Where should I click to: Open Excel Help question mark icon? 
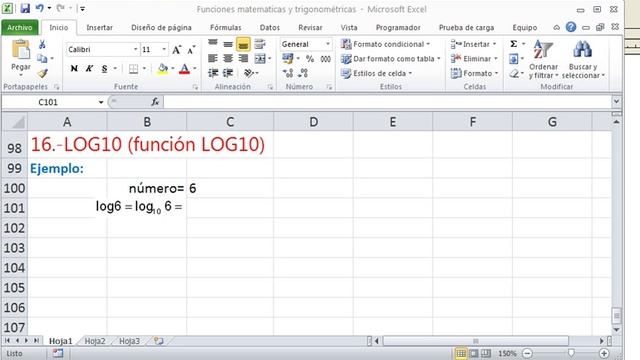click(x=571, y=27)
